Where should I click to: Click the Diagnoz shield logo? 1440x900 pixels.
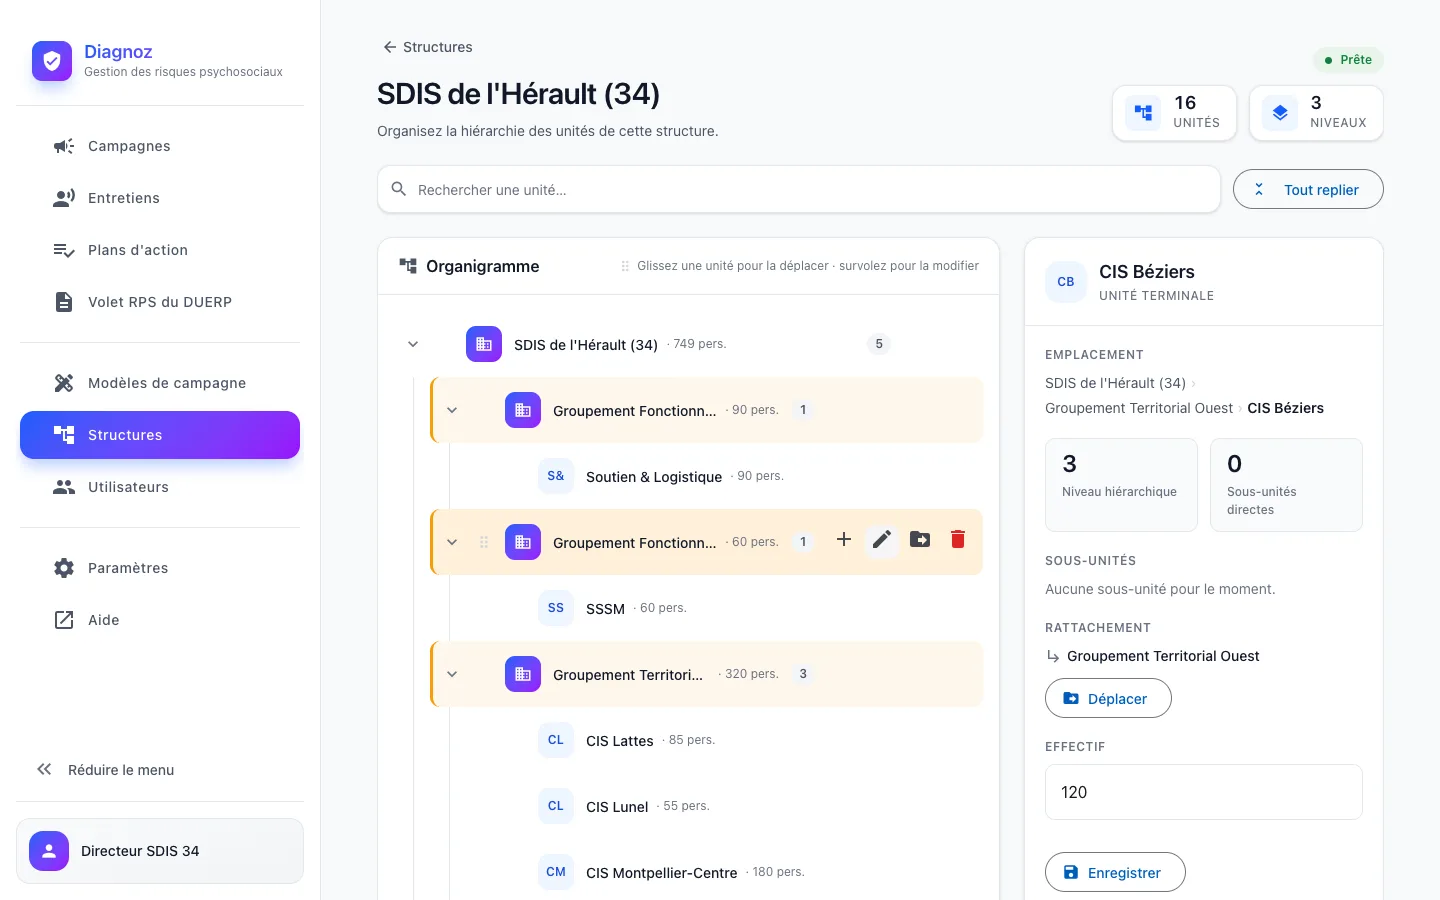pyautogui.click(x=52, y=61)
